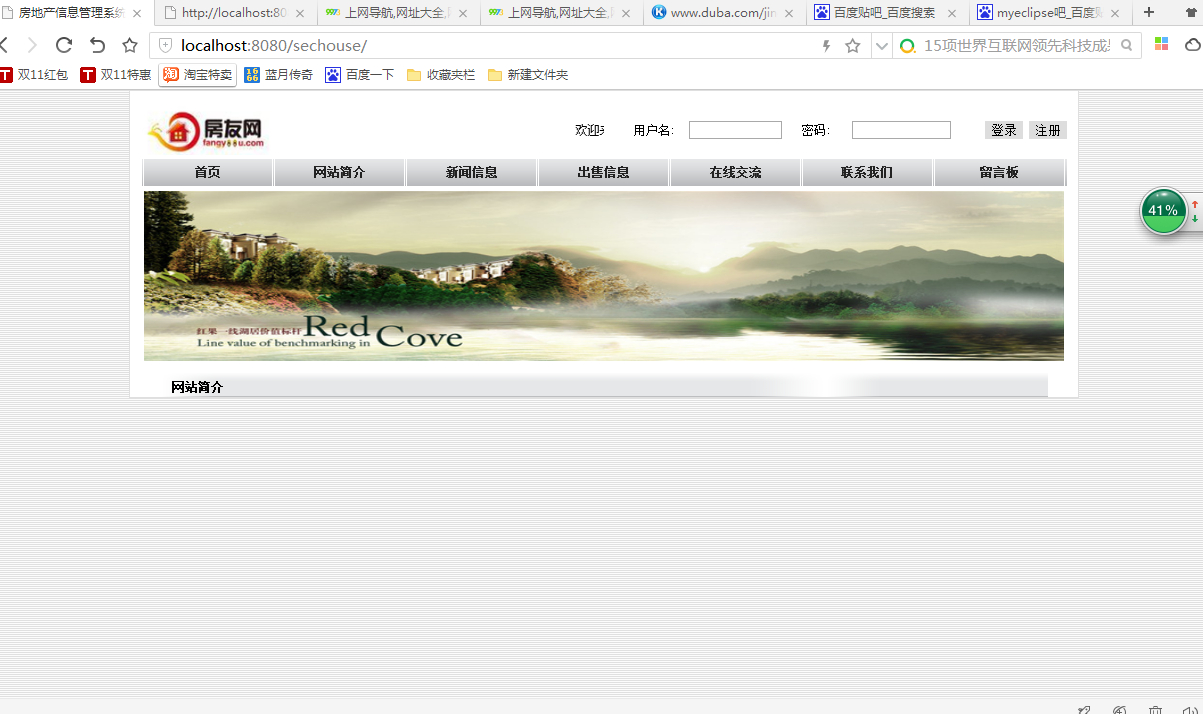Click the restore closed page undo icon
Screen dimensions: 1203x714
click(x=97, y=45)
